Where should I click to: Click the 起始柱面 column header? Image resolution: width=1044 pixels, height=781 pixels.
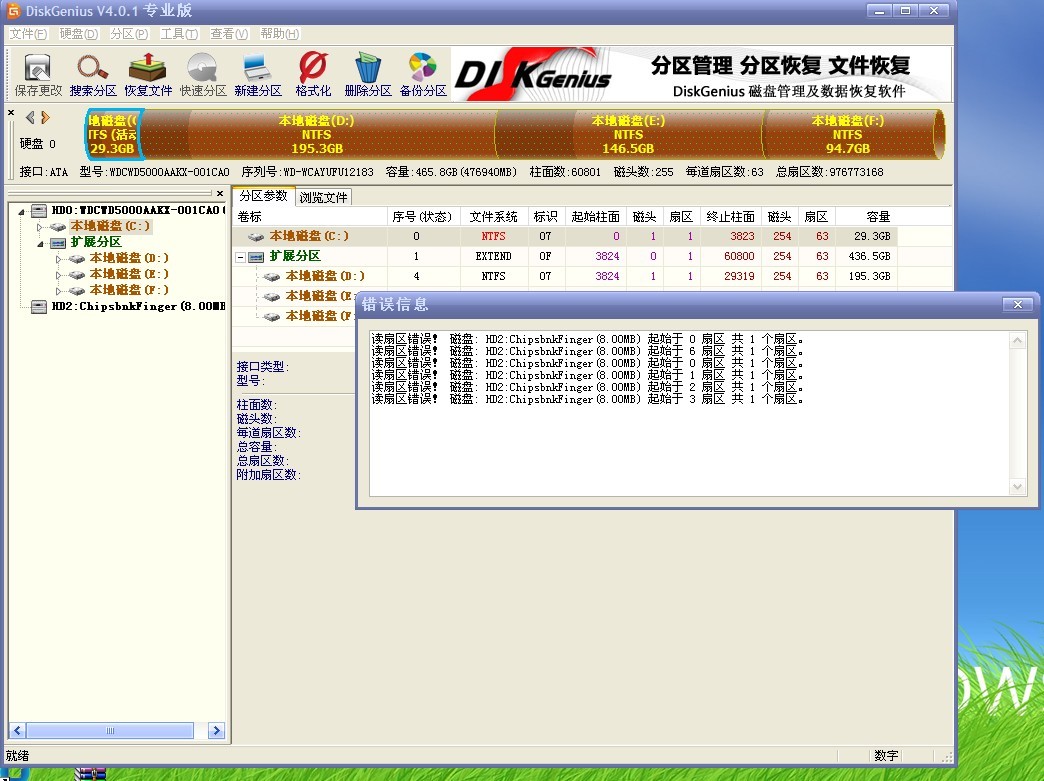pos(595,216)
